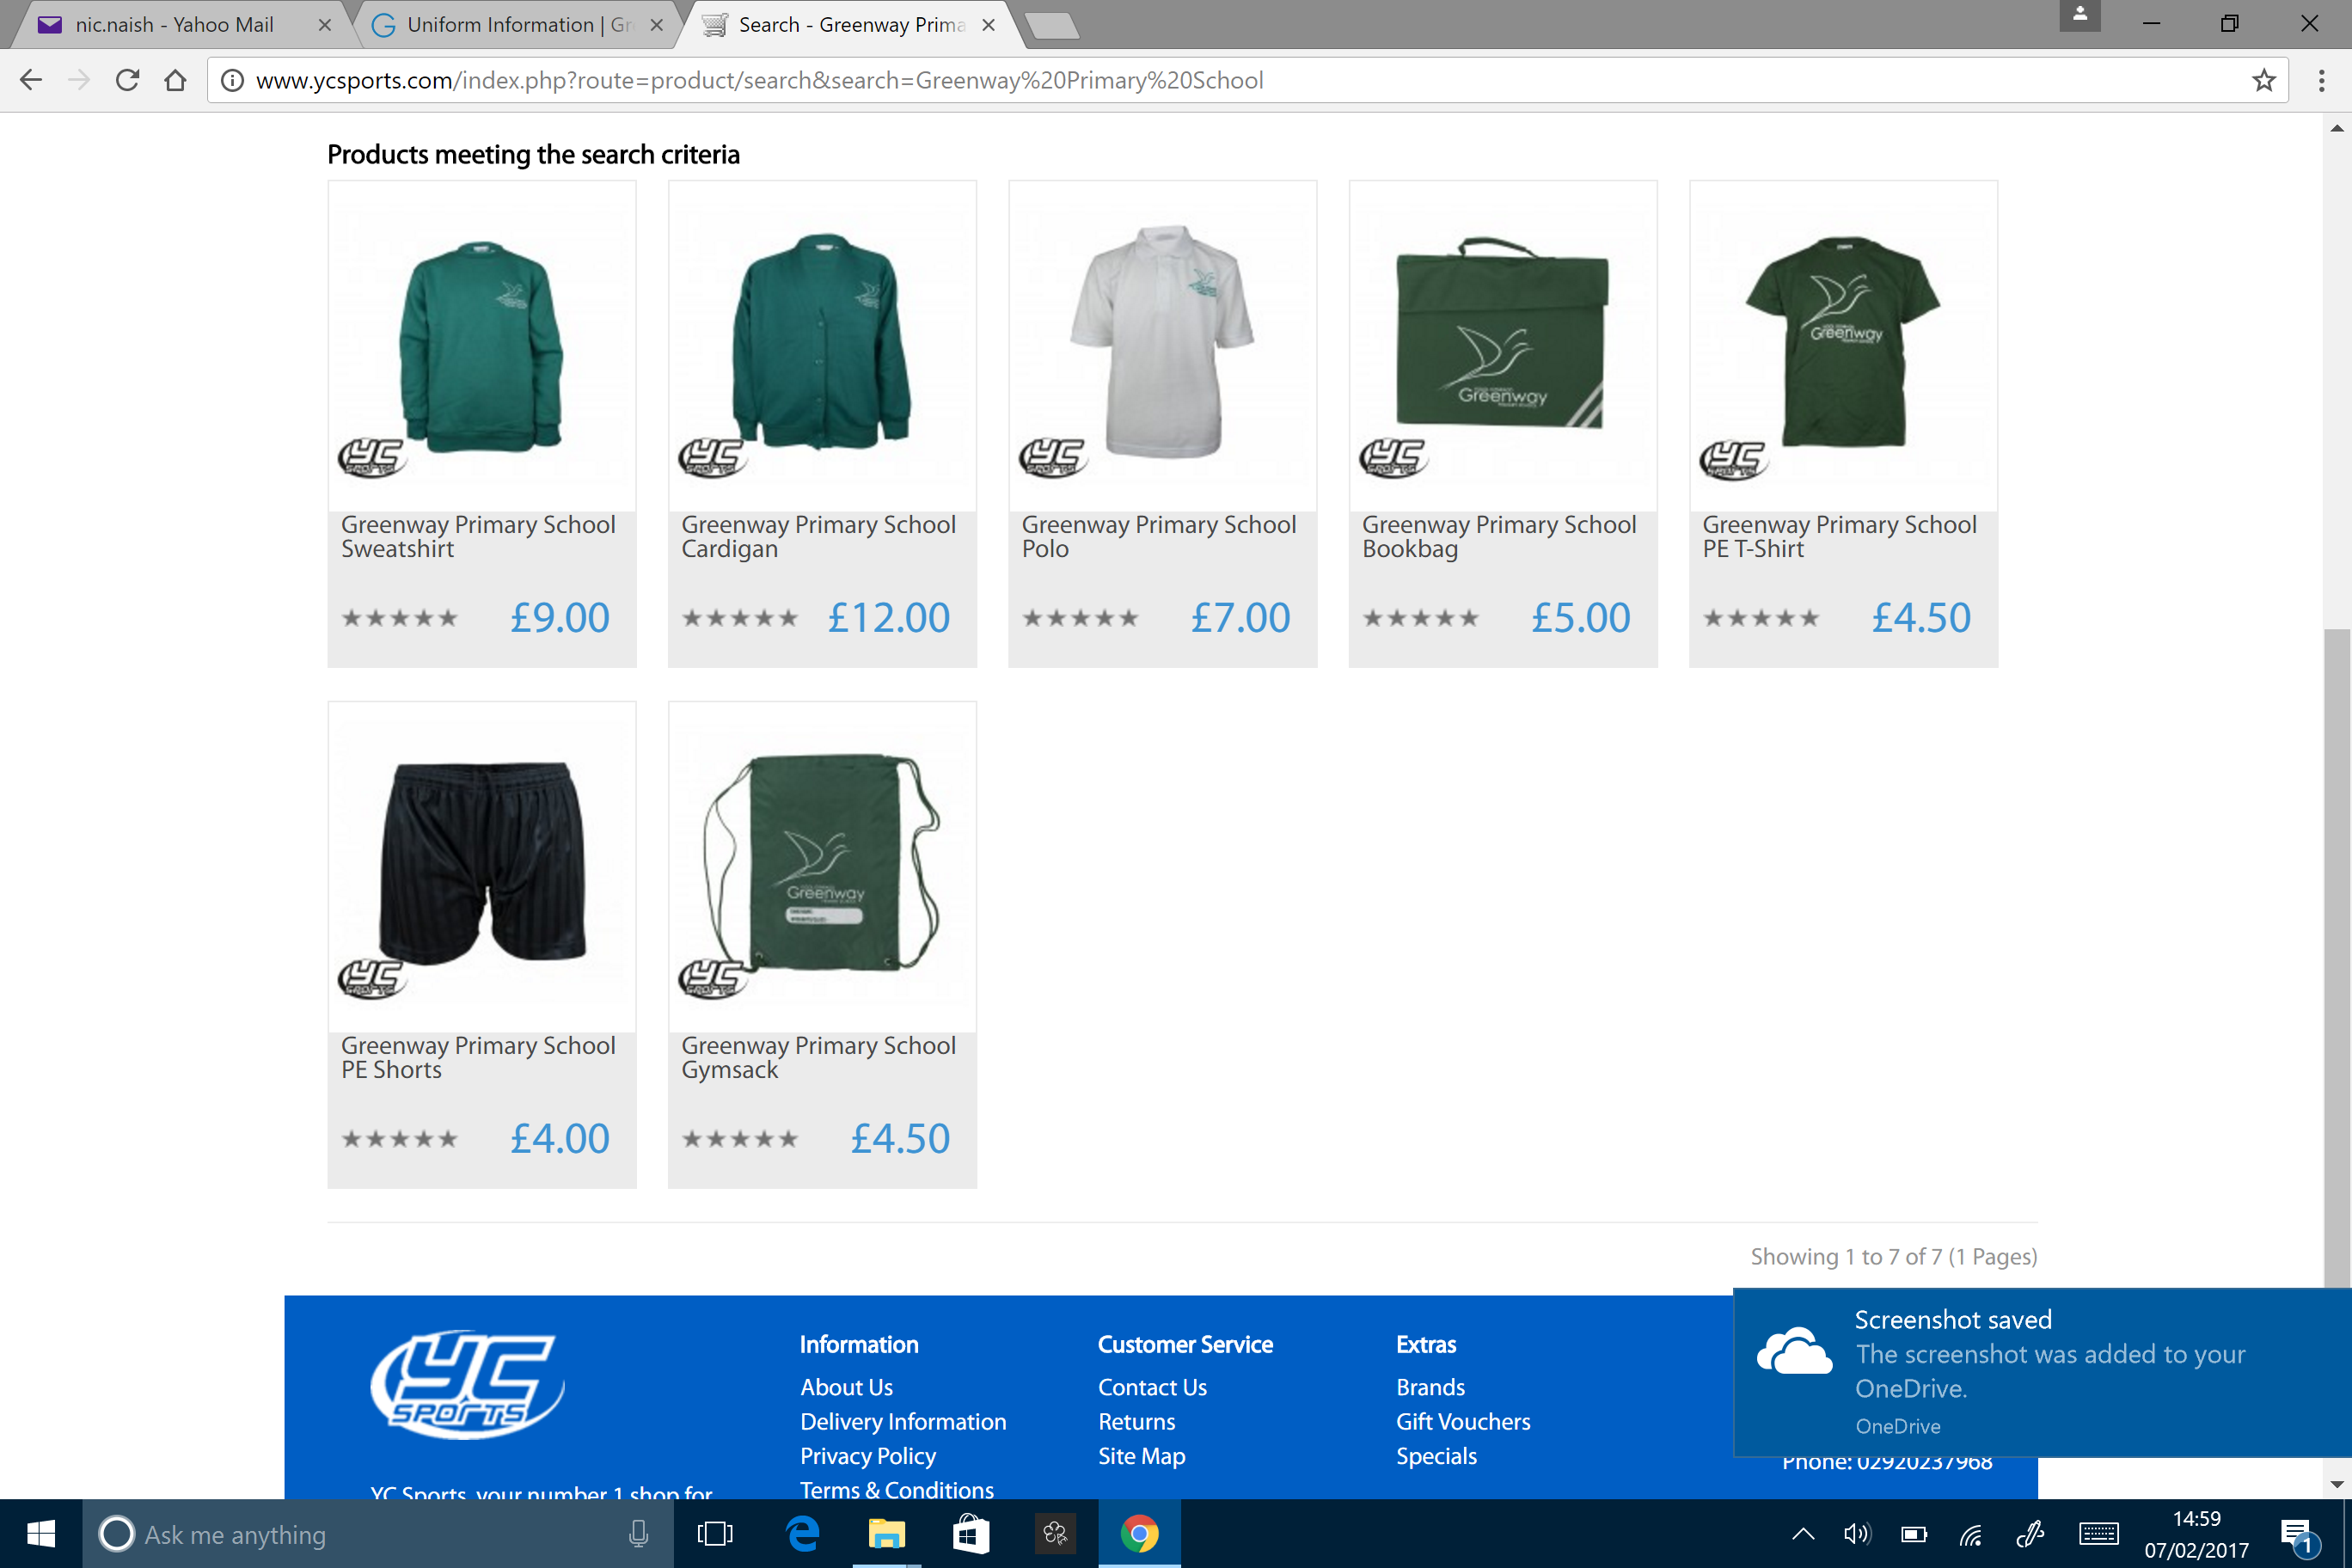Click the £5.00 Bookbag price
Image resolution: width=2352 pixels, height=1568 pixels.
tap(1581, 618)
